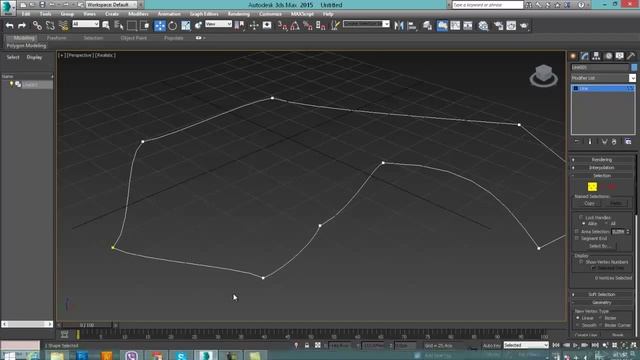Click the 3ds Max application button
The width and height of the screenshot is (640, 360).
pyautogui.click(x=8, y=7)
